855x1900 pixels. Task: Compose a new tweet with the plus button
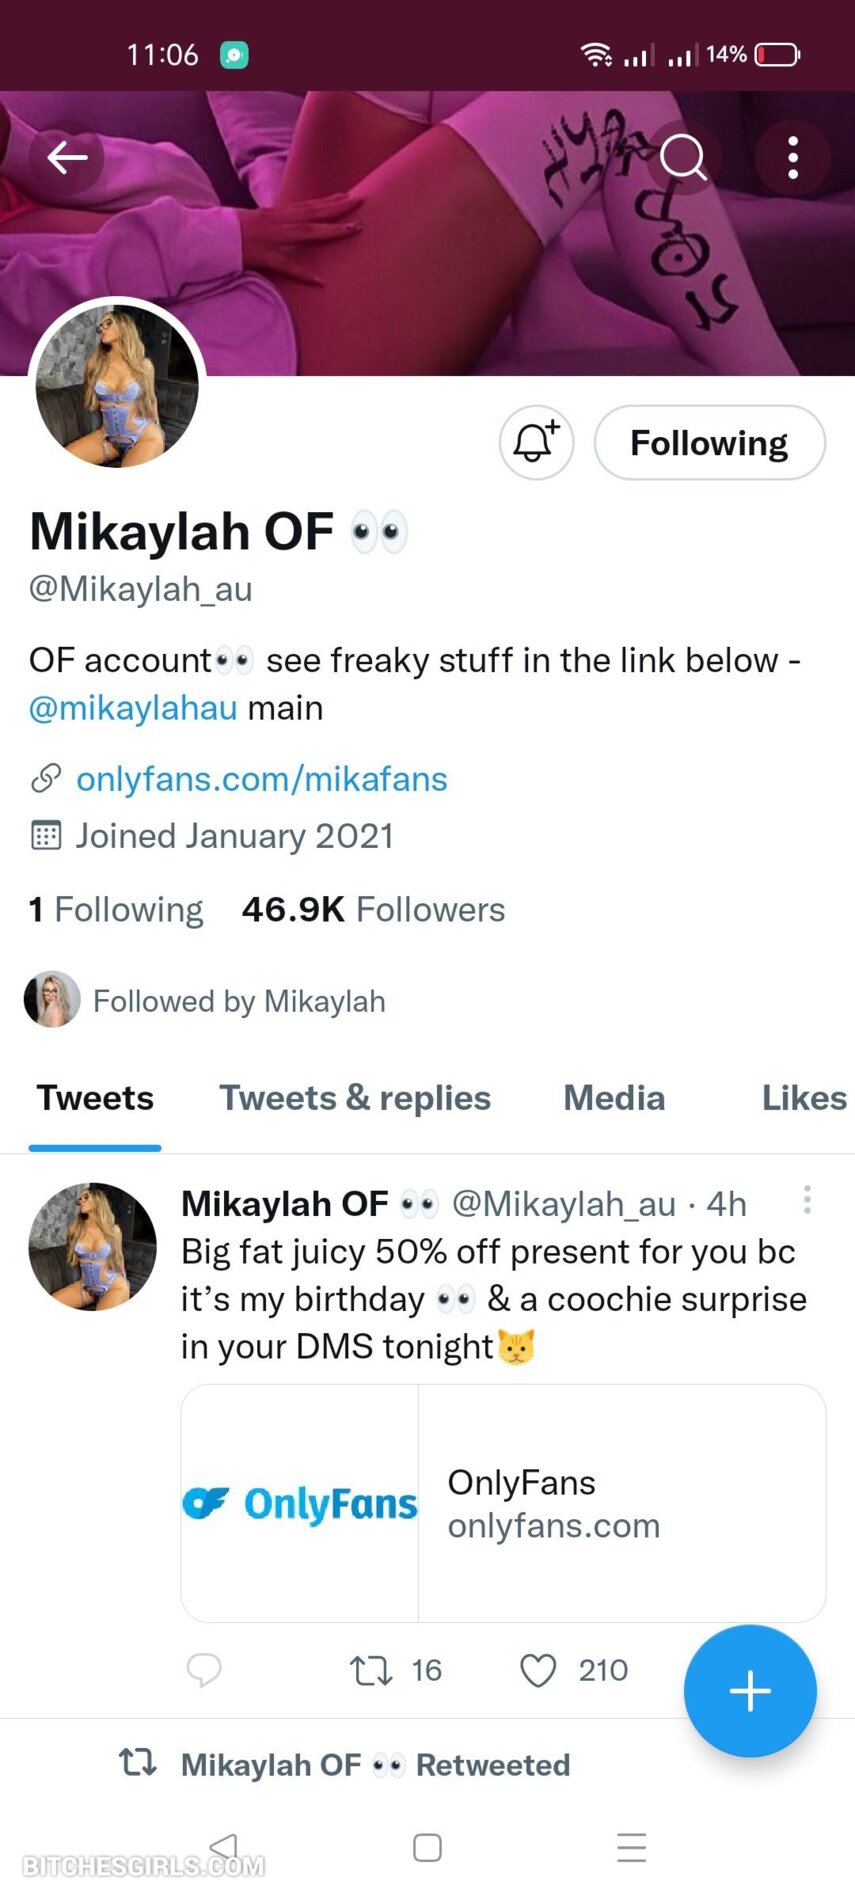pyautogui.click(x=750, y=1691)
